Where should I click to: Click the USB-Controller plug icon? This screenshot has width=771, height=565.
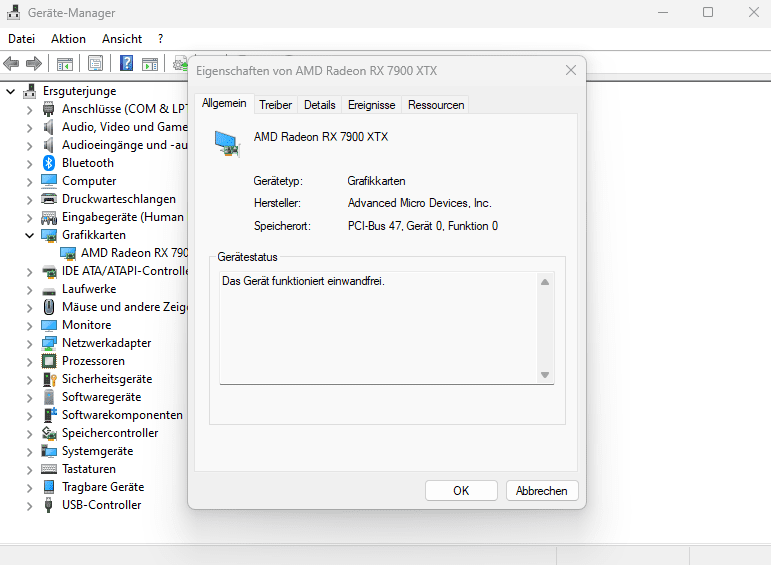[x=49, y=505]
